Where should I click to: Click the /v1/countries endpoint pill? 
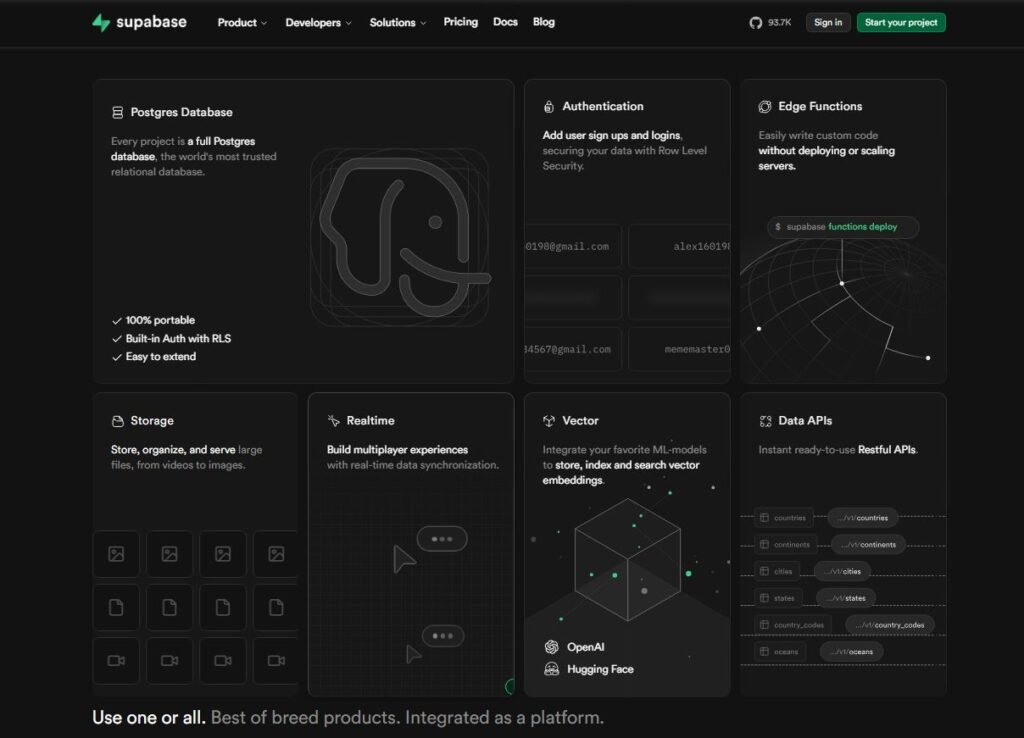point(861,517)
